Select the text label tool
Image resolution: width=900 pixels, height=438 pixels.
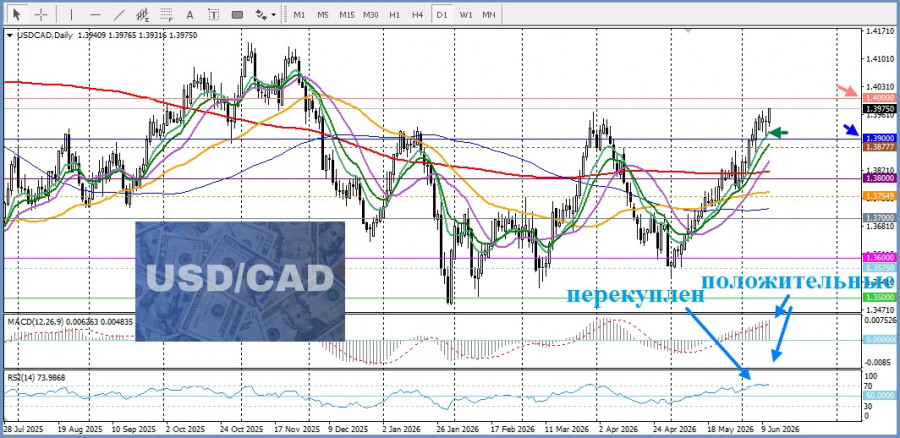[214, 14]
